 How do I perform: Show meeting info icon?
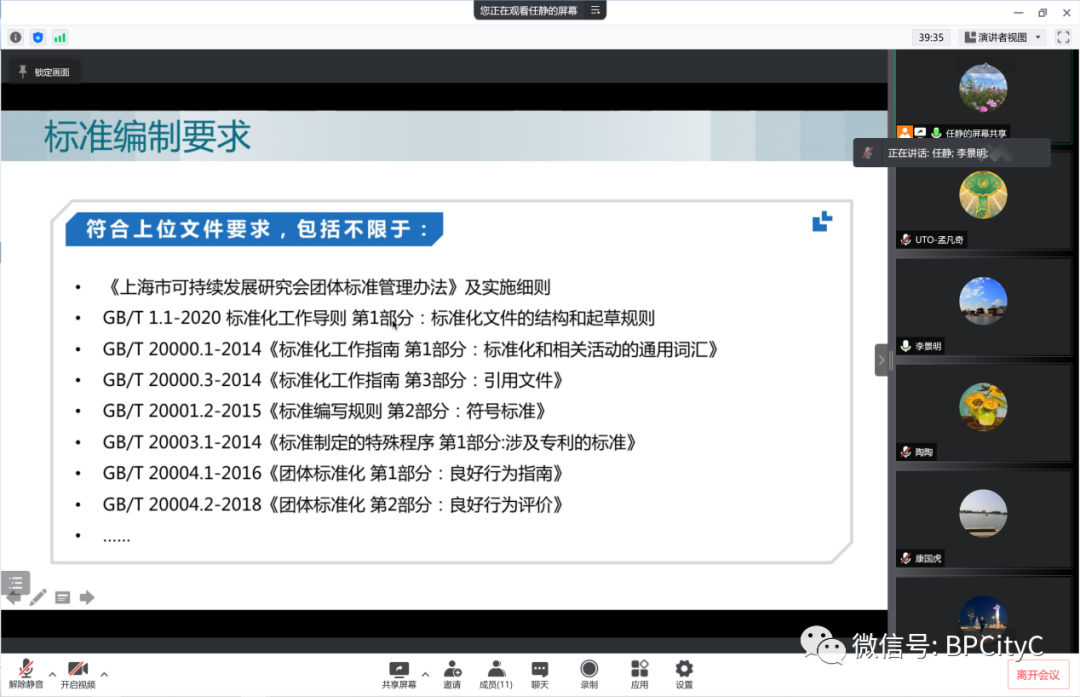point(15,37)
